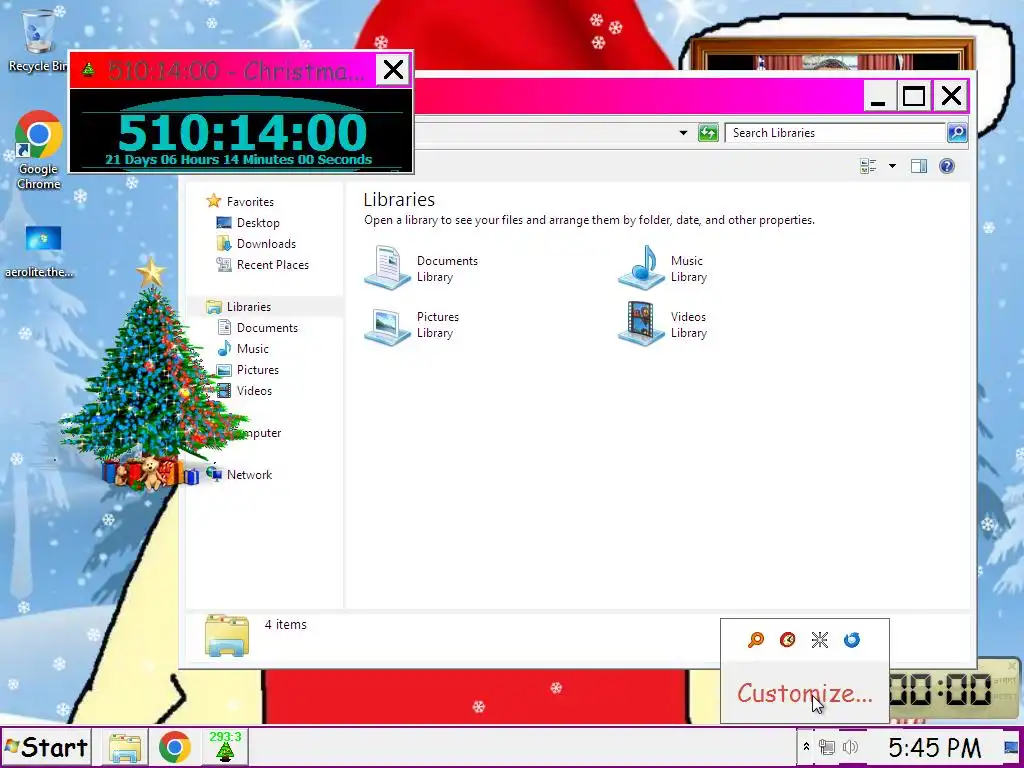
Task: Click the volume speaker tray icon
Action: pos(850,747)
